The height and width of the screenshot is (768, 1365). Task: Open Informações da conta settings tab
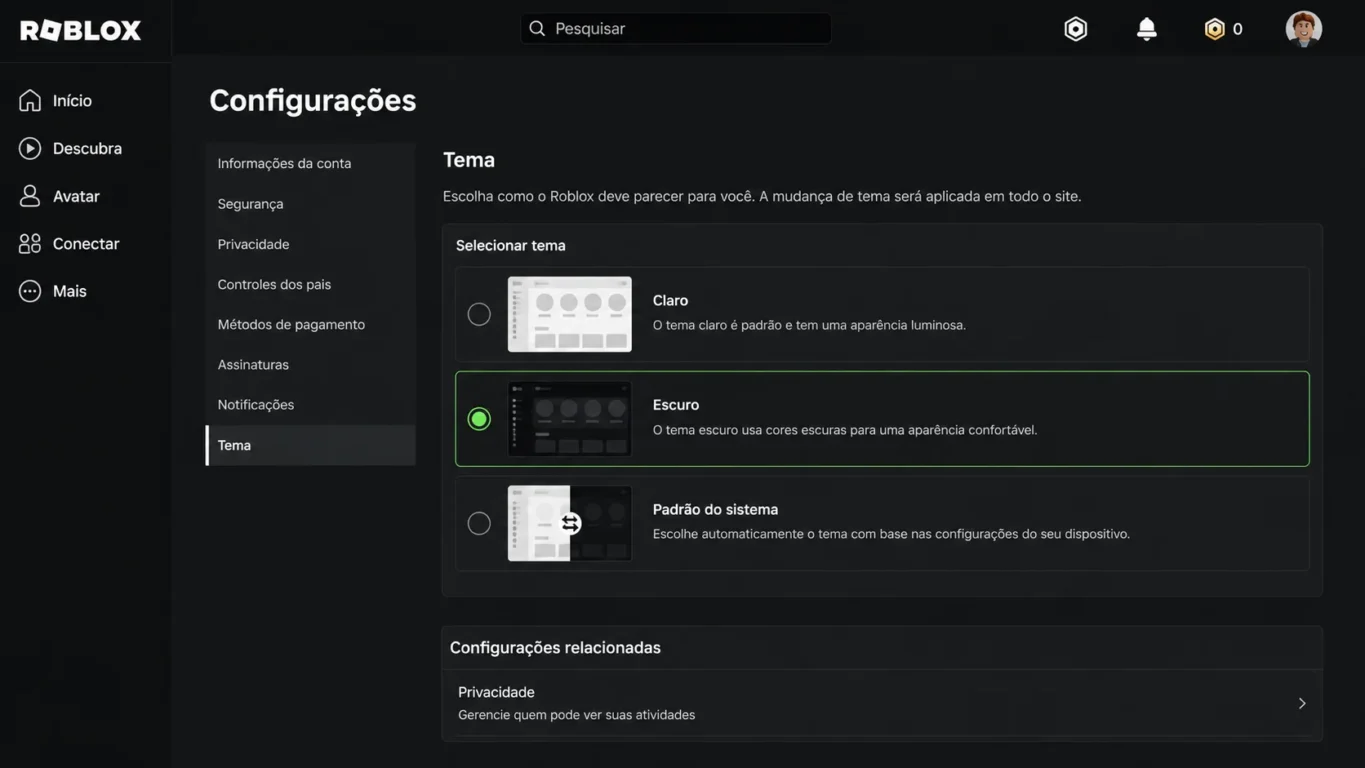coord(310,163)
